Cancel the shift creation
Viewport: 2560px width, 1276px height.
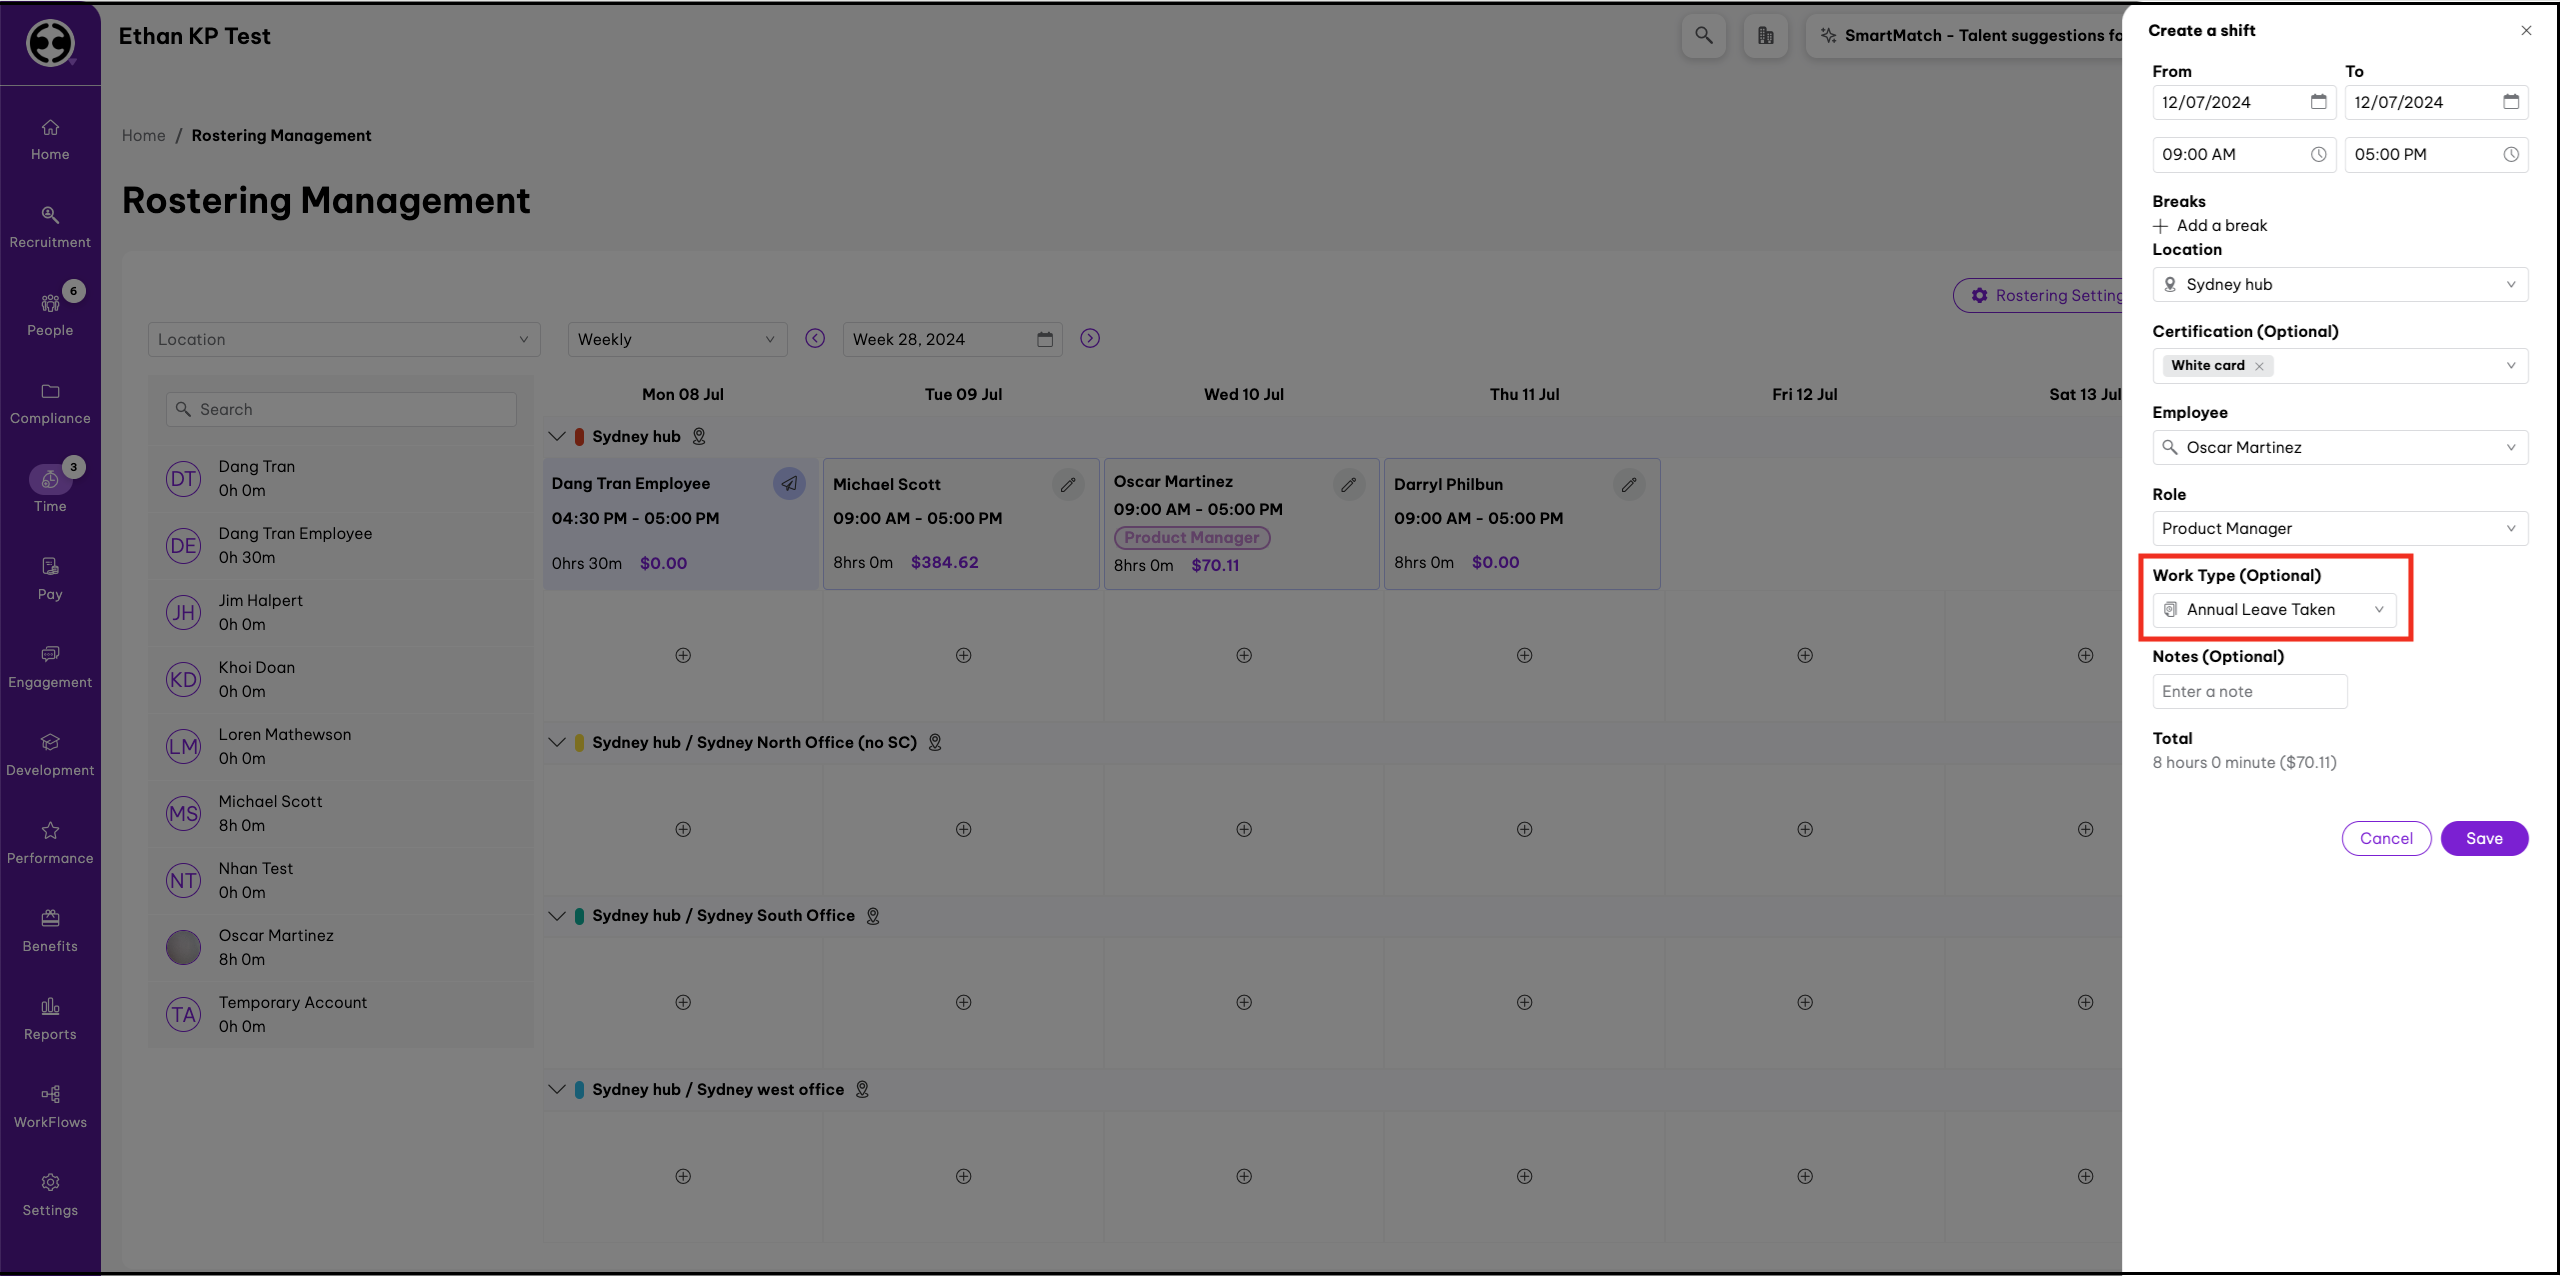click(x=2385, y=839)
